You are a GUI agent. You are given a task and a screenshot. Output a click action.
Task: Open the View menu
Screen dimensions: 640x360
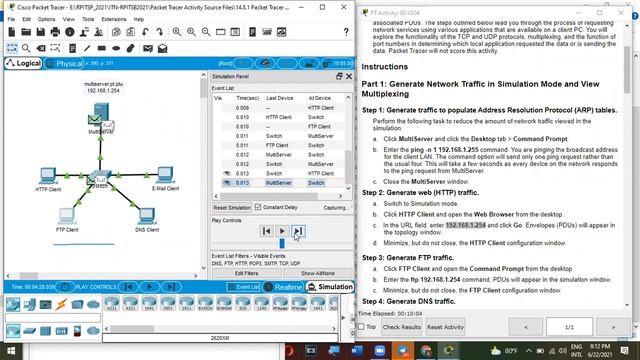pyautogui.click(x=69, y=19)
